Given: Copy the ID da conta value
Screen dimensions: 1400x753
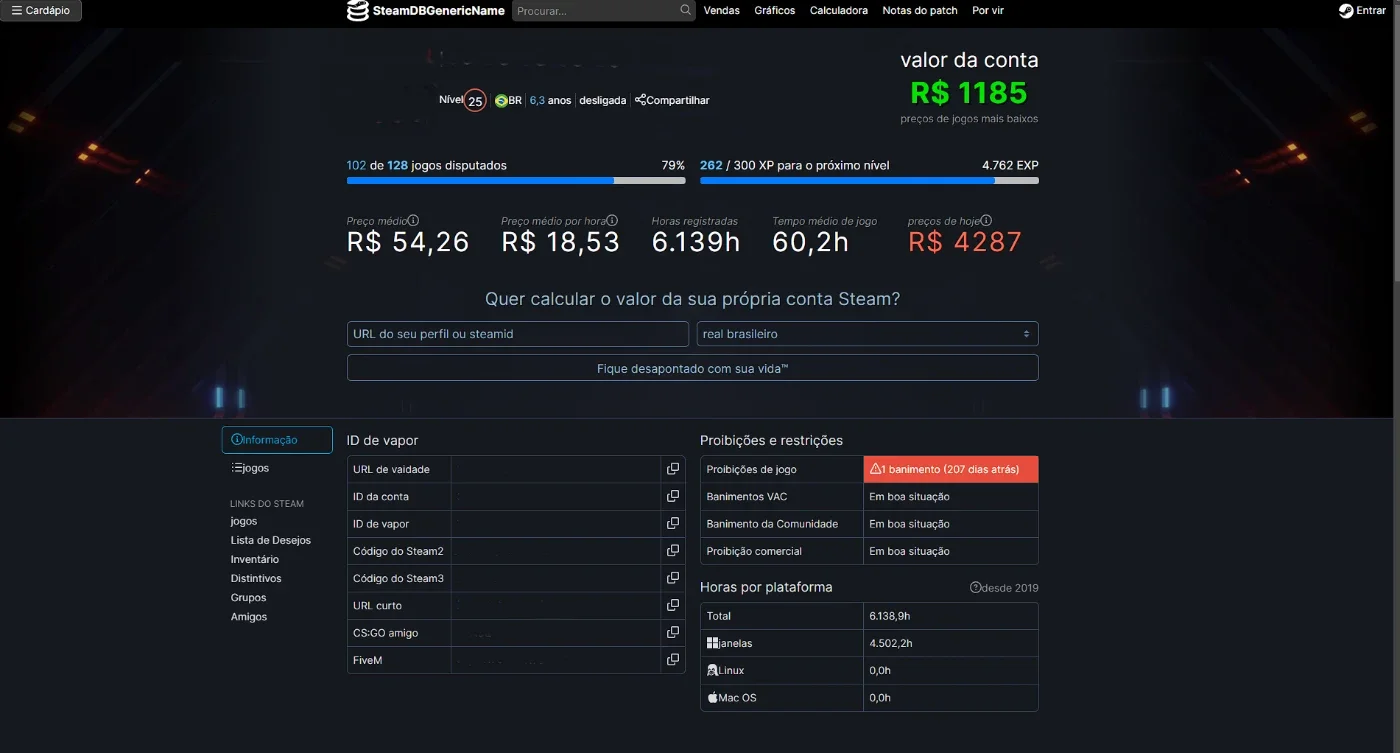Looking at the screenshot, I should (673, 496).
